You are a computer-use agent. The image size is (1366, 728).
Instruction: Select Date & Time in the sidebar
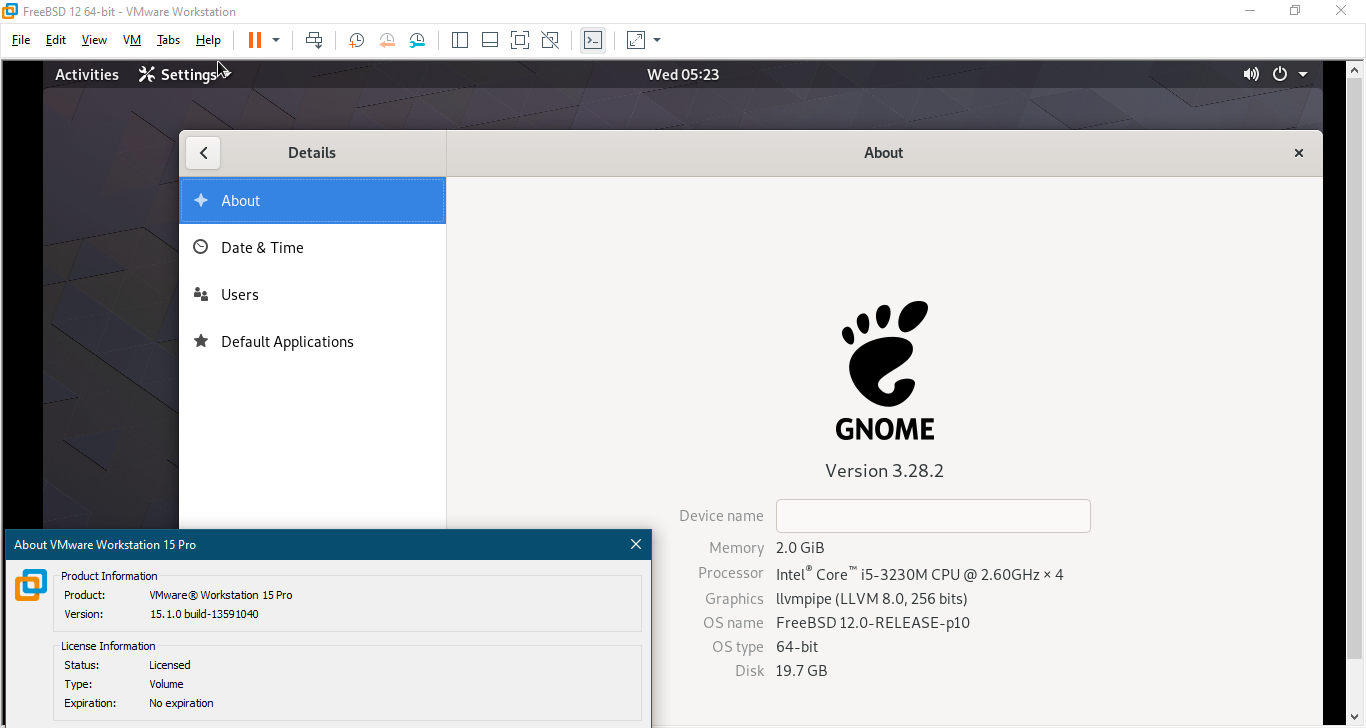(312, 247)
